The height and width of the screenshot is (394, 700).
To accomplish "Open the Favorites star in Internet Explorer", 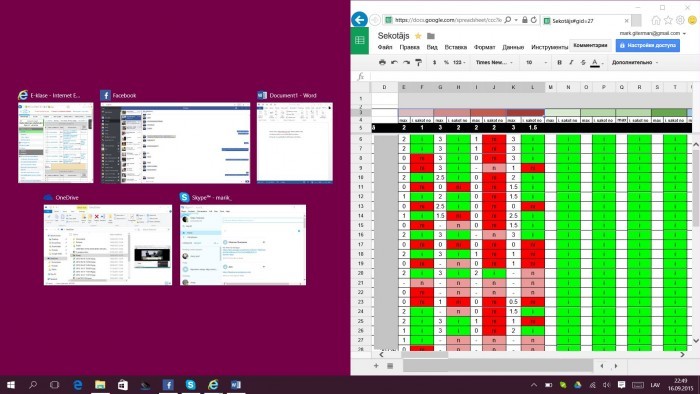I will pyautogui.click(x=668, y=20).
